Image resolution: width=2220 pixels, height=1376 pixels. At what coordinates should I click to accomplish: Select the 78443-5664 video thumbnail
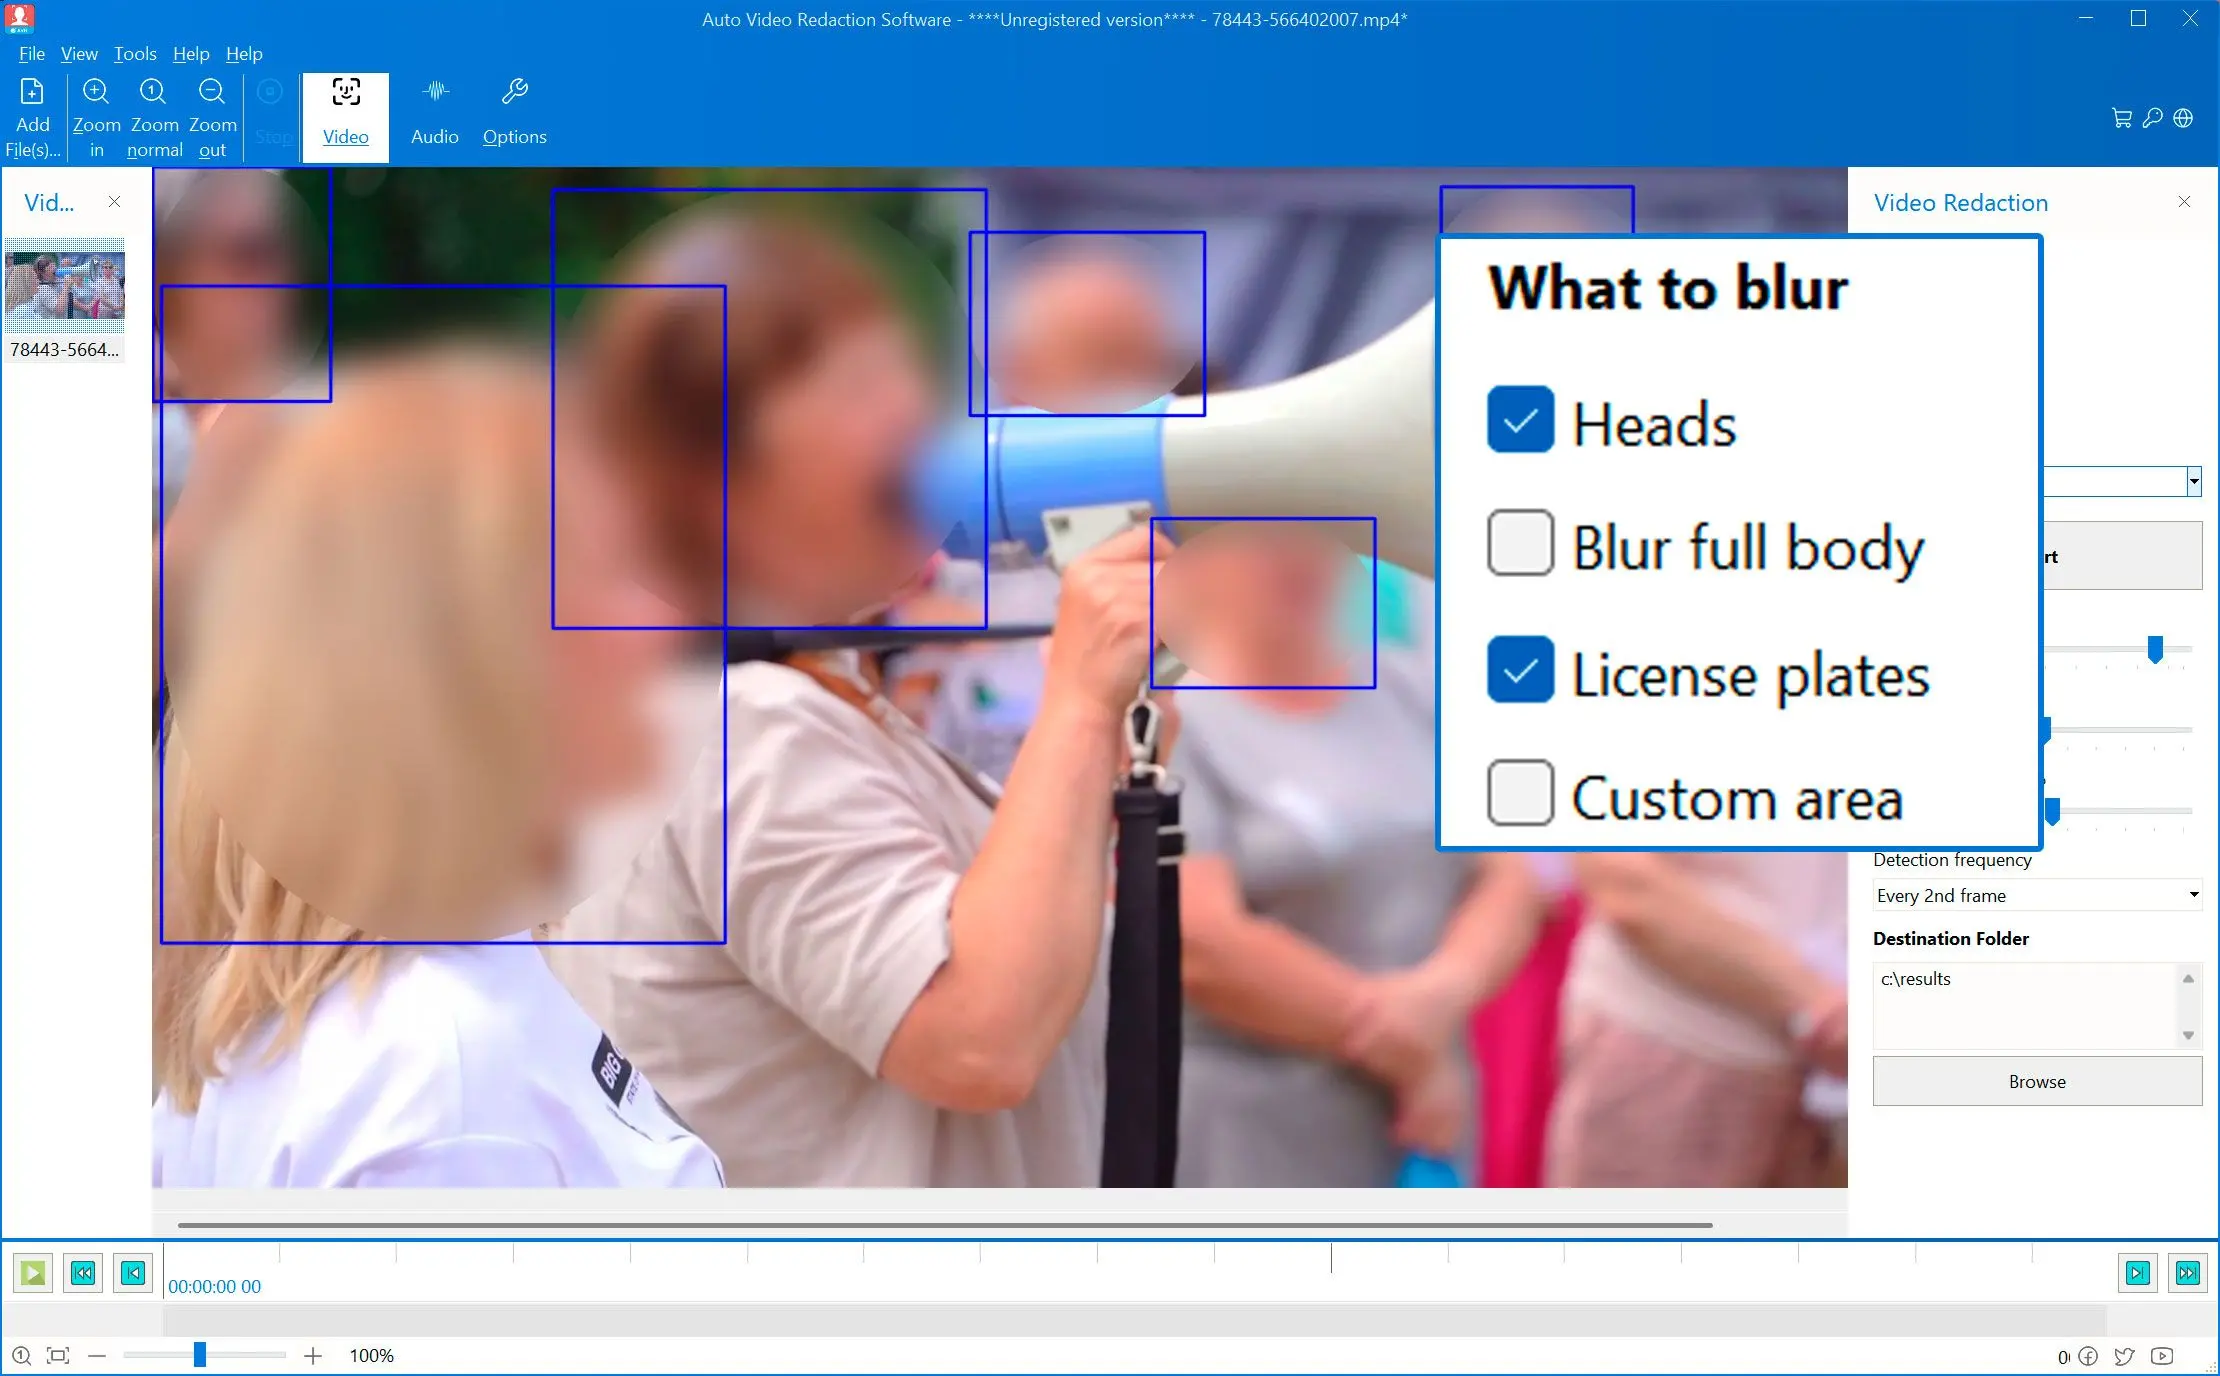click(65, 286)
